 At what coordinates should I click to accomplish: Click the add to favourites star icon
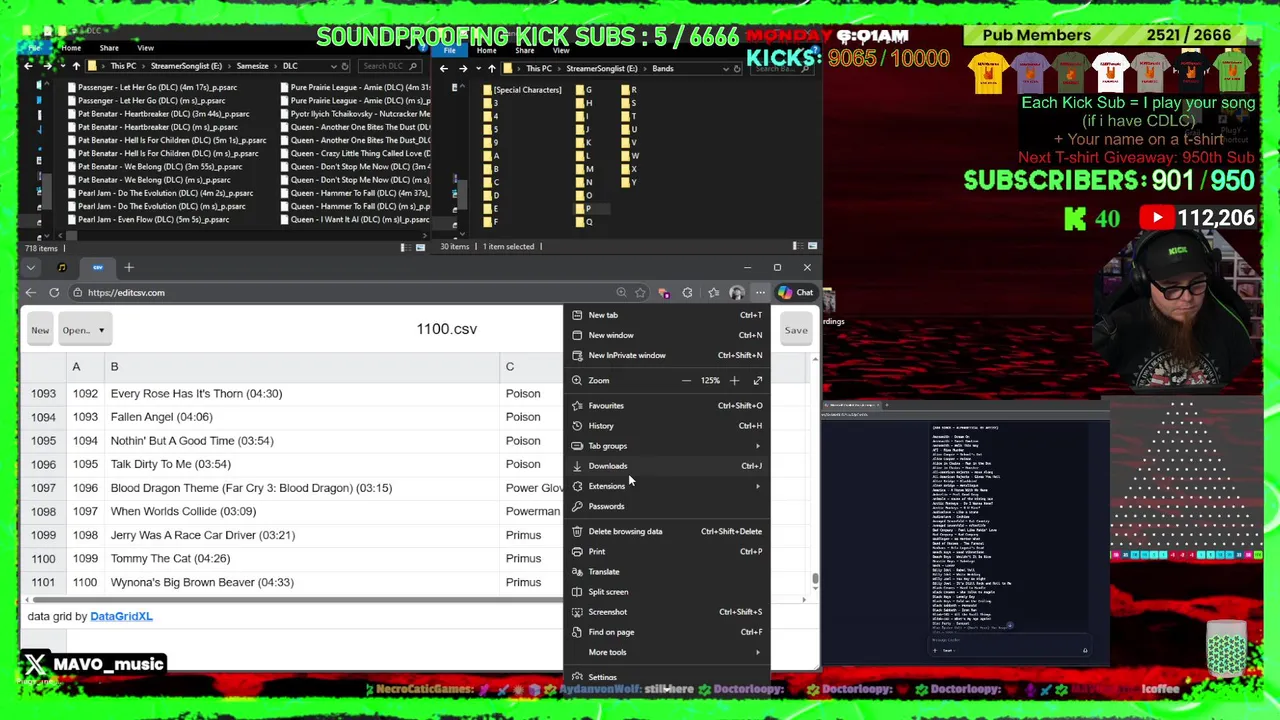(640, 293)
